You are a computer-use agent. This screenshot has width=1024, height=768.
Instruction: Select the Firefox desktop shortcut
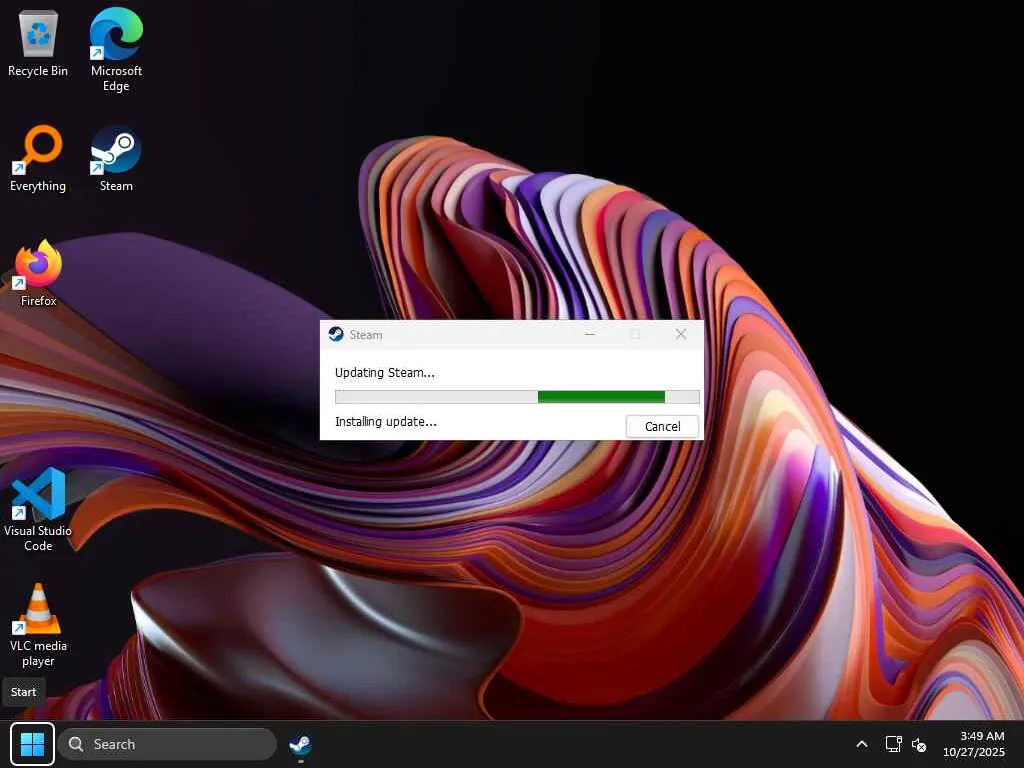click(38, 273)
